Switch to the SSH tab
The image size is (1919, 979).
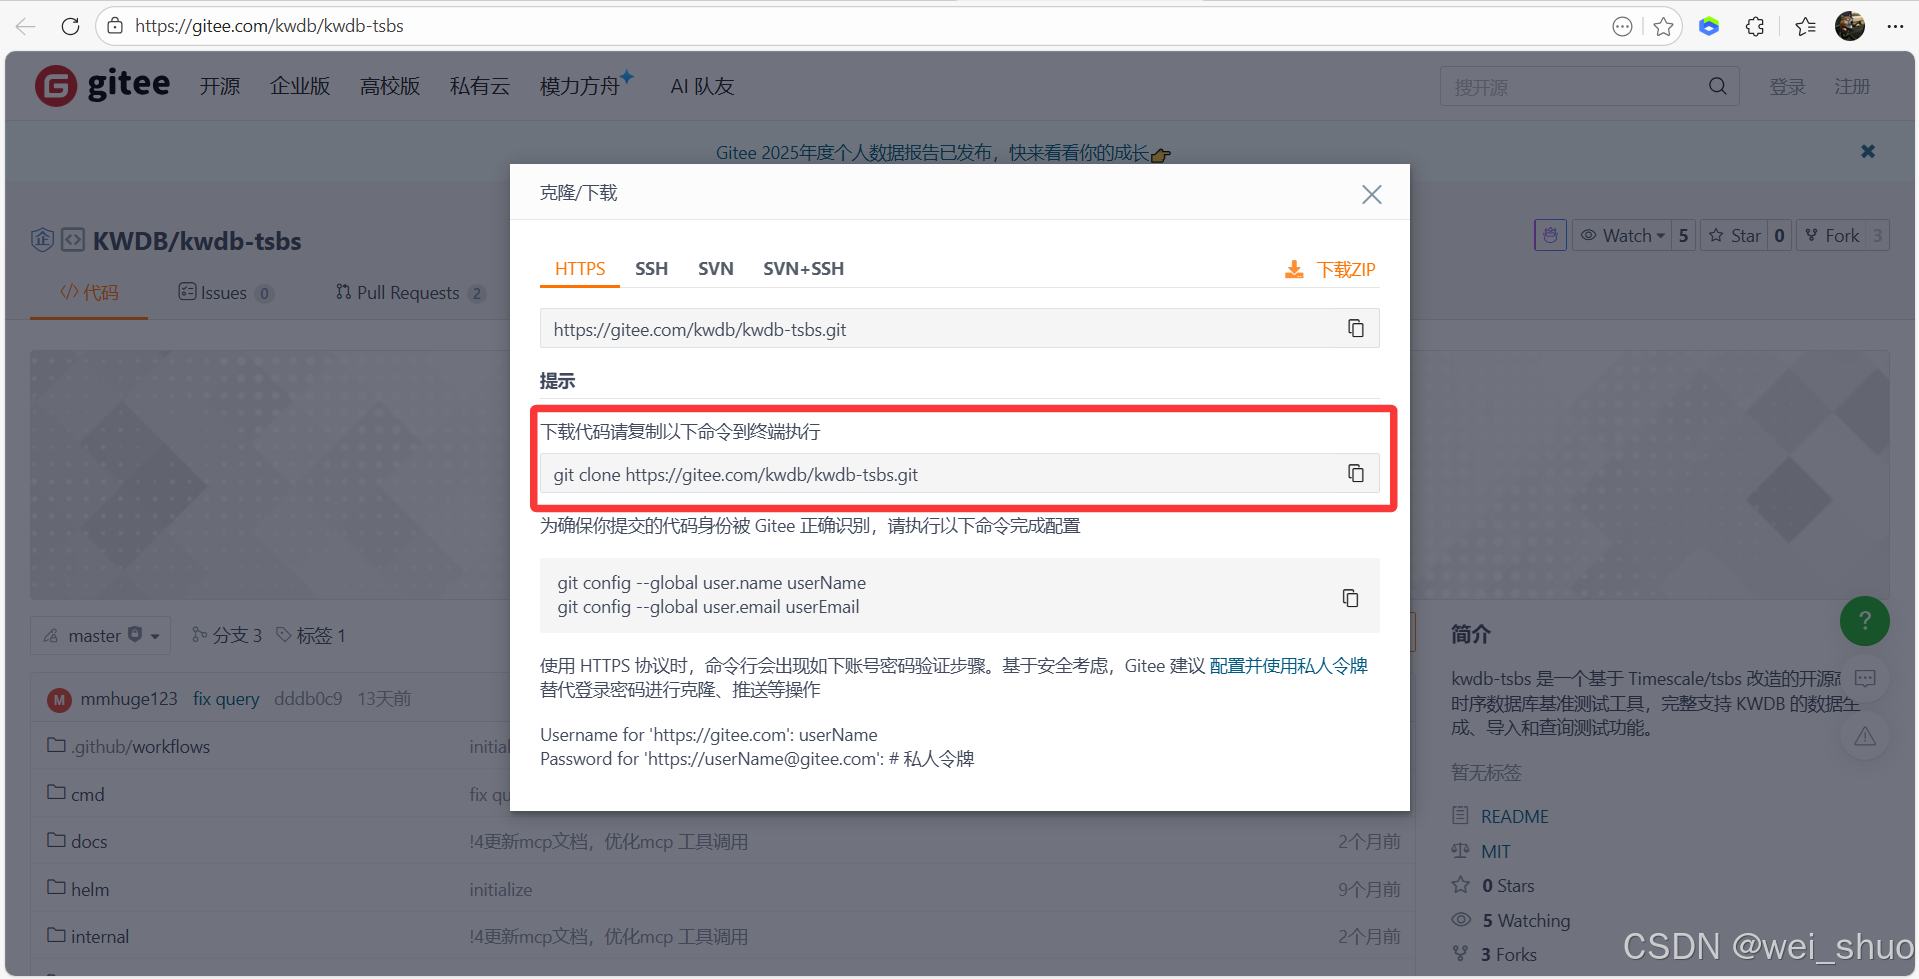click(651, 269)
